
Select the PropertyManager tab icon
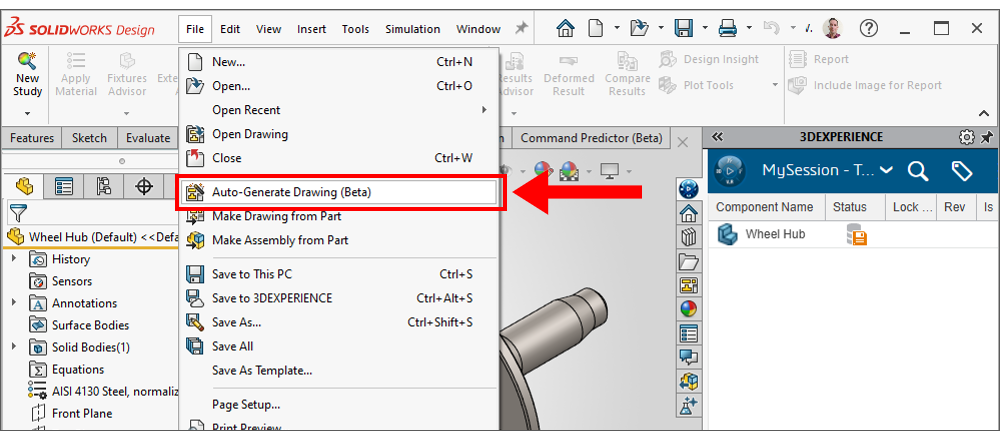tap(64, 186)
